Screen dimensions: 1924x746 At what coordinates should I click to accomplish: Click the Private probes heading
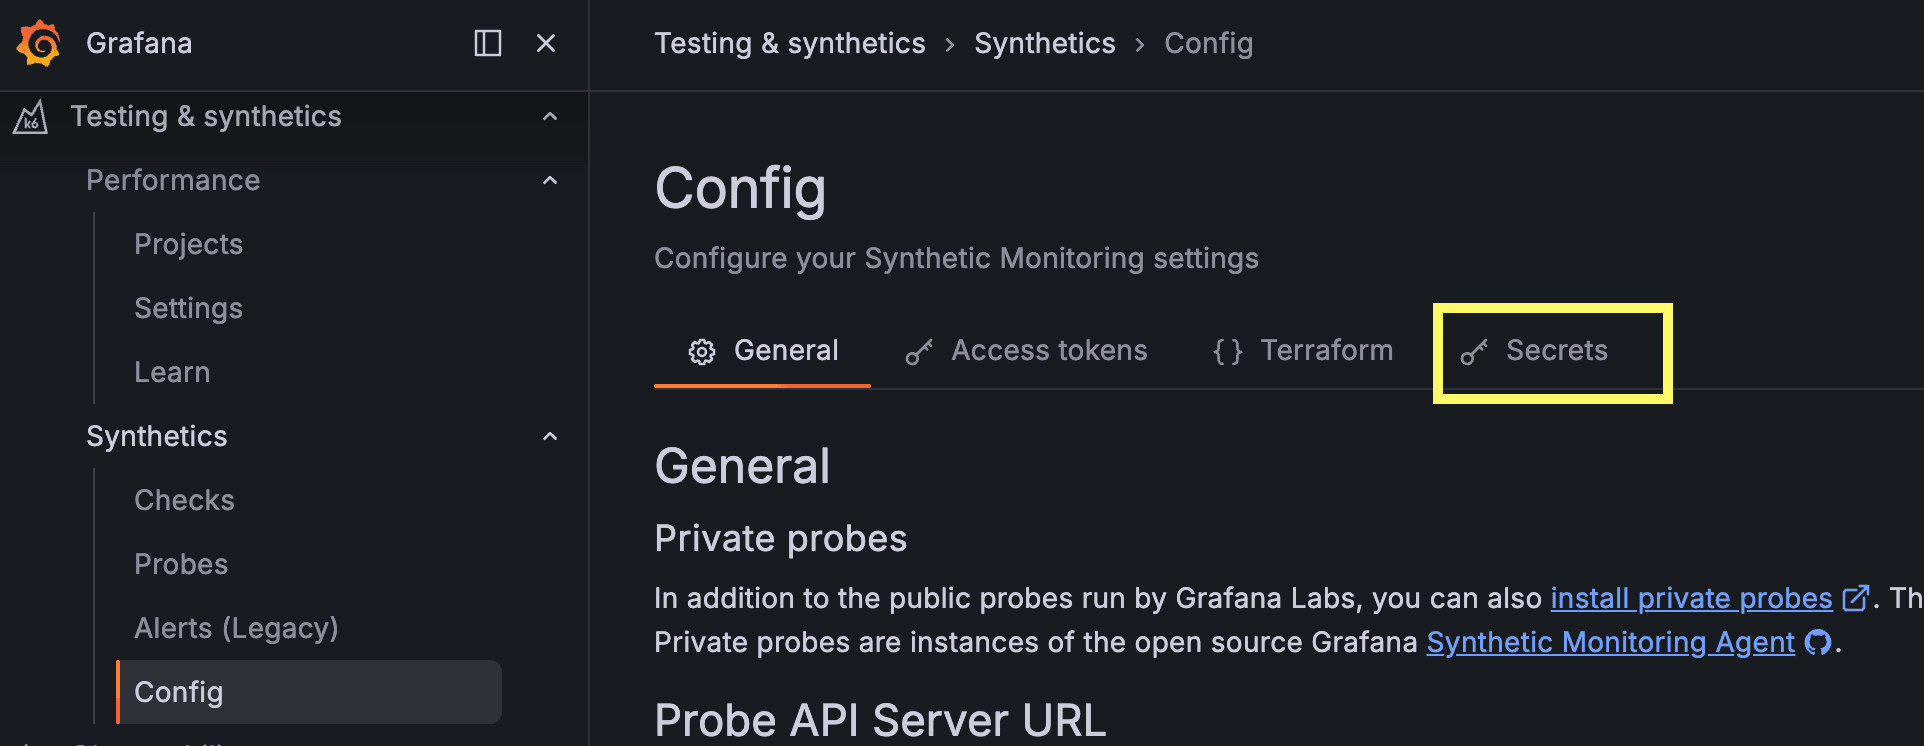coord(781,538)
